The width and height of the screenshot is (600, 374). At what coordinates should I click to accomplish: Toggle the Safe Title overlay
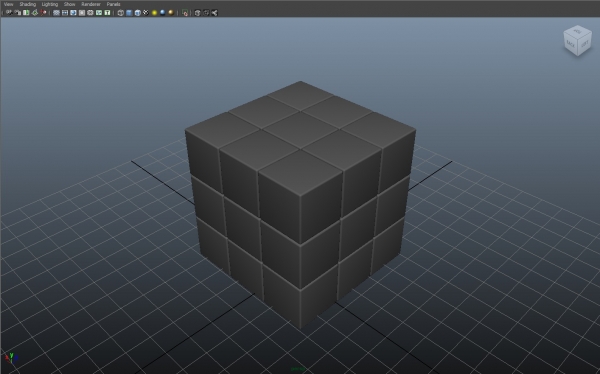tap(107, 13)
